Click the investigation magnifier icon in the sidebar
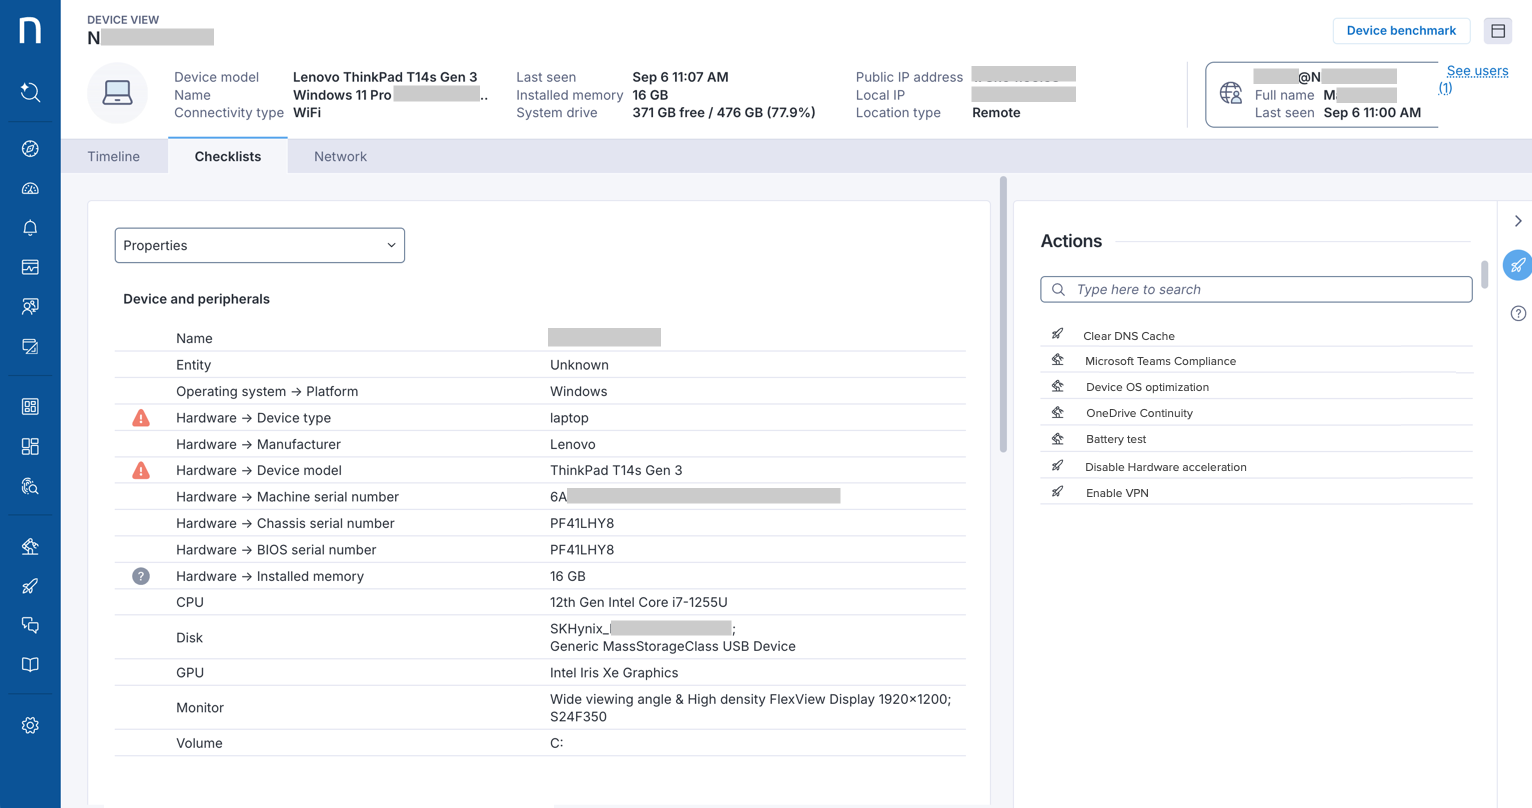This screenshot has width=1532, height=808. pos(29,486)
